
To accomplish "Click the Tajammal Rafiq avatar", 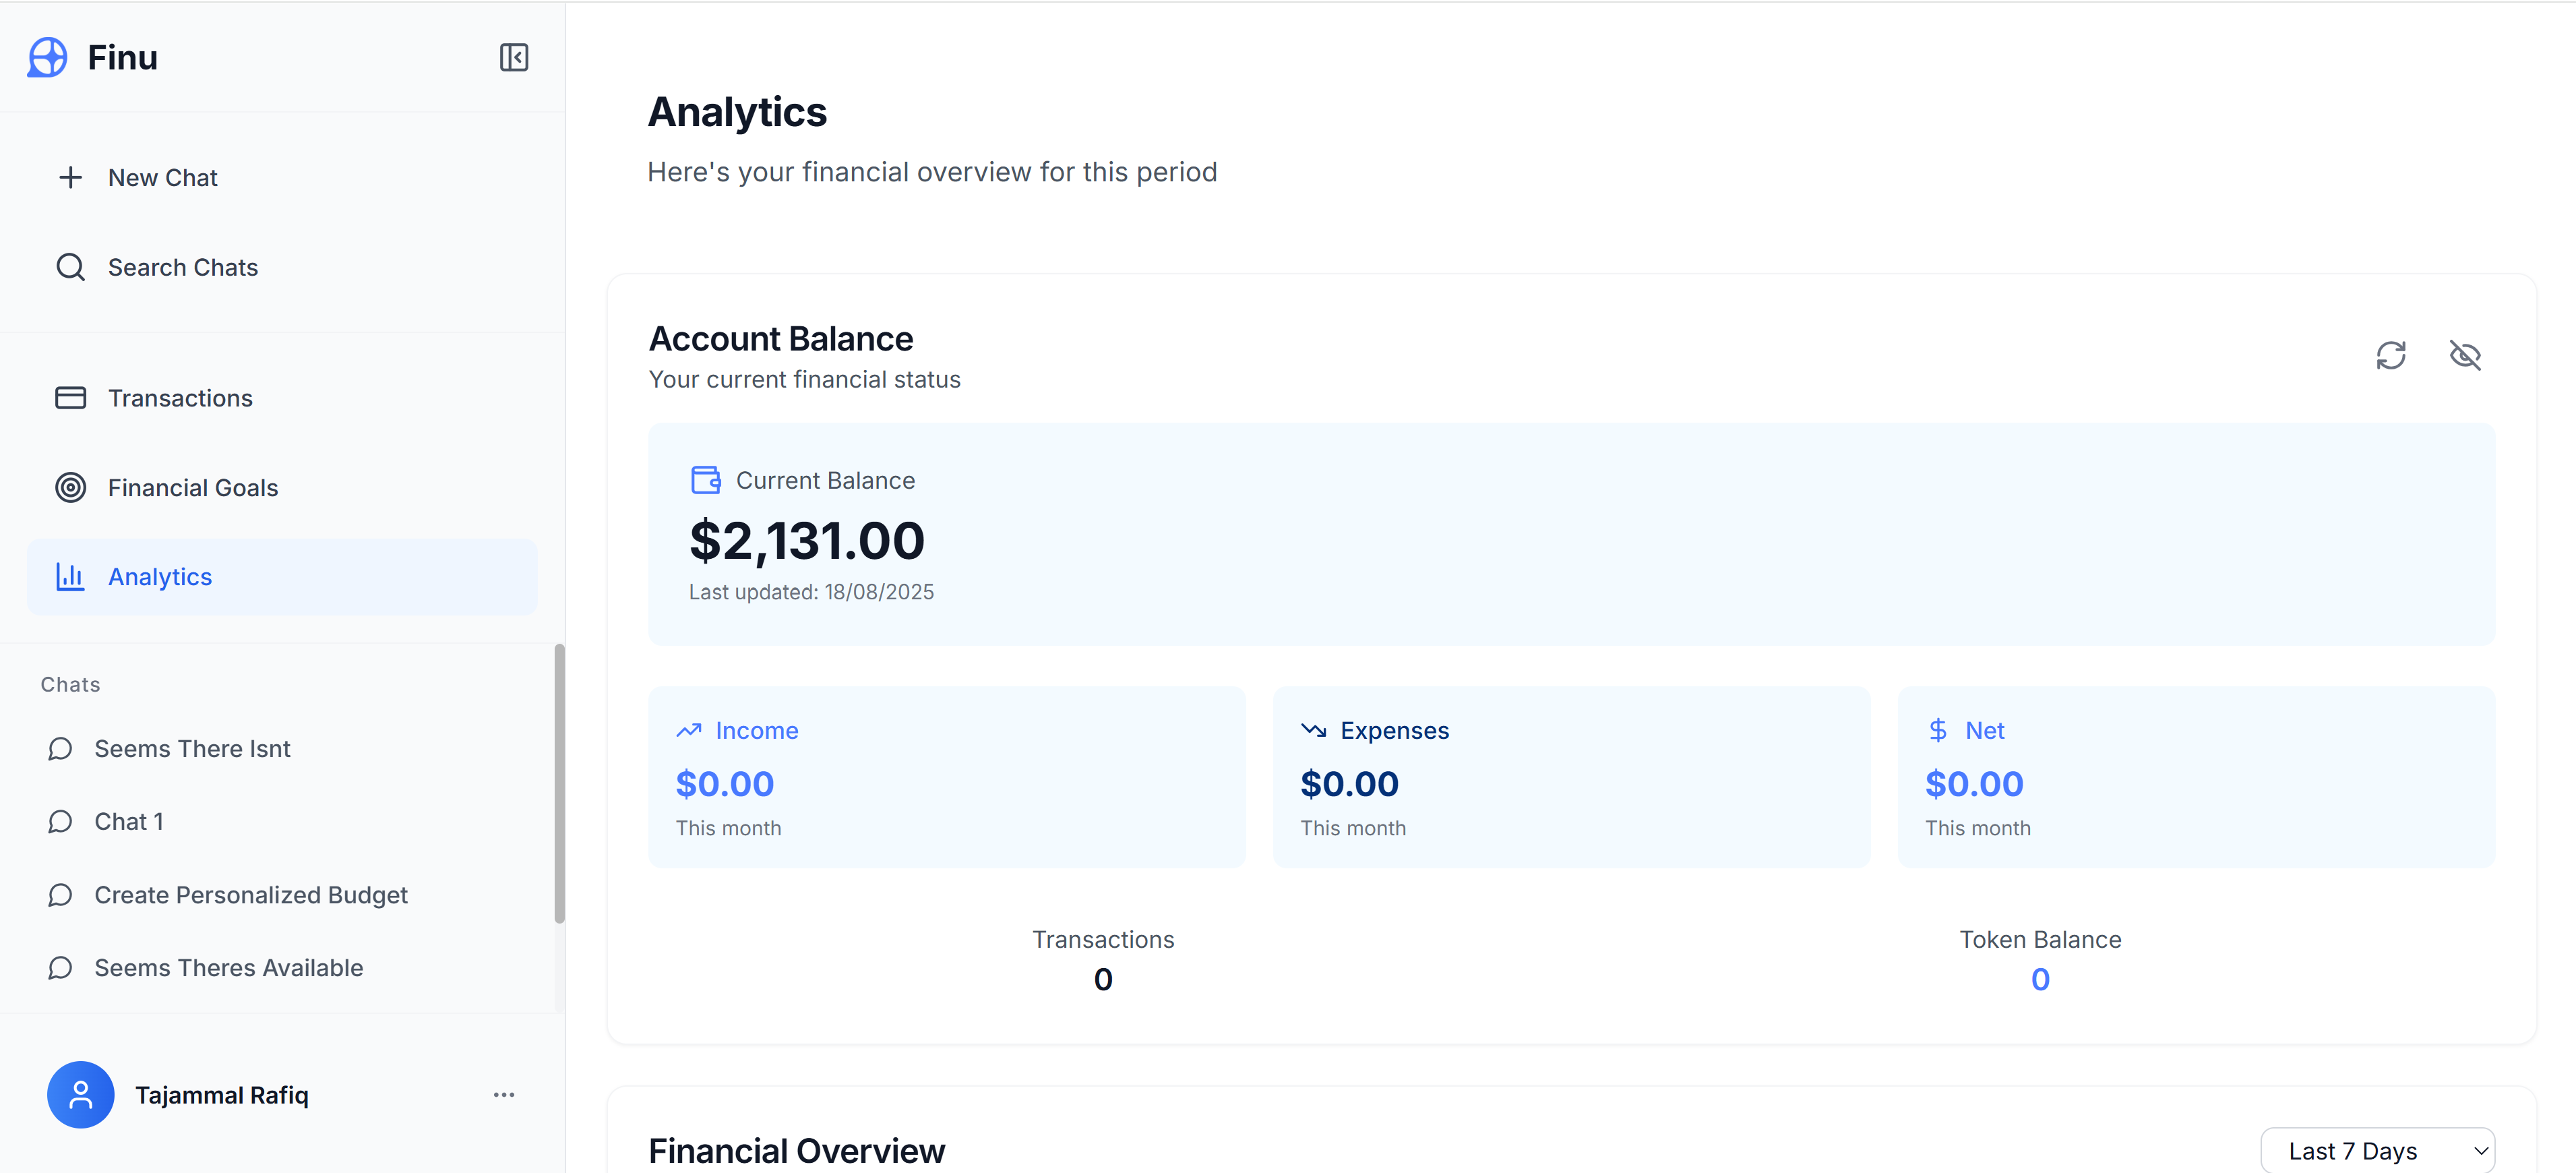I will point(80,1094).
